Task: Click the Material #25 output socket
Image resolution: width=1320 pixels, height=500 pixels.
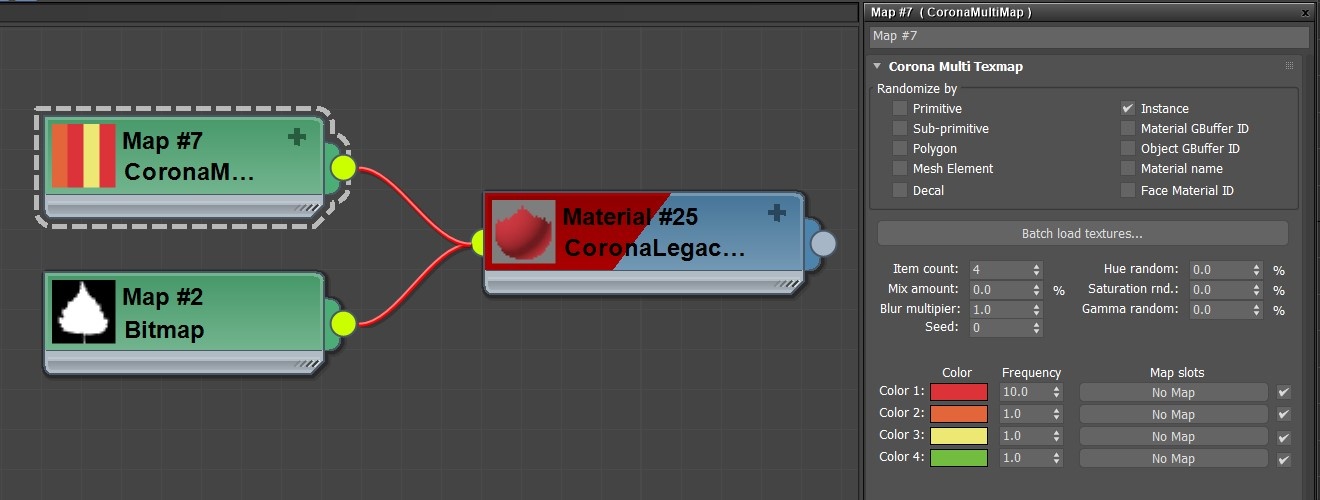Action: (x=822, y=243)
